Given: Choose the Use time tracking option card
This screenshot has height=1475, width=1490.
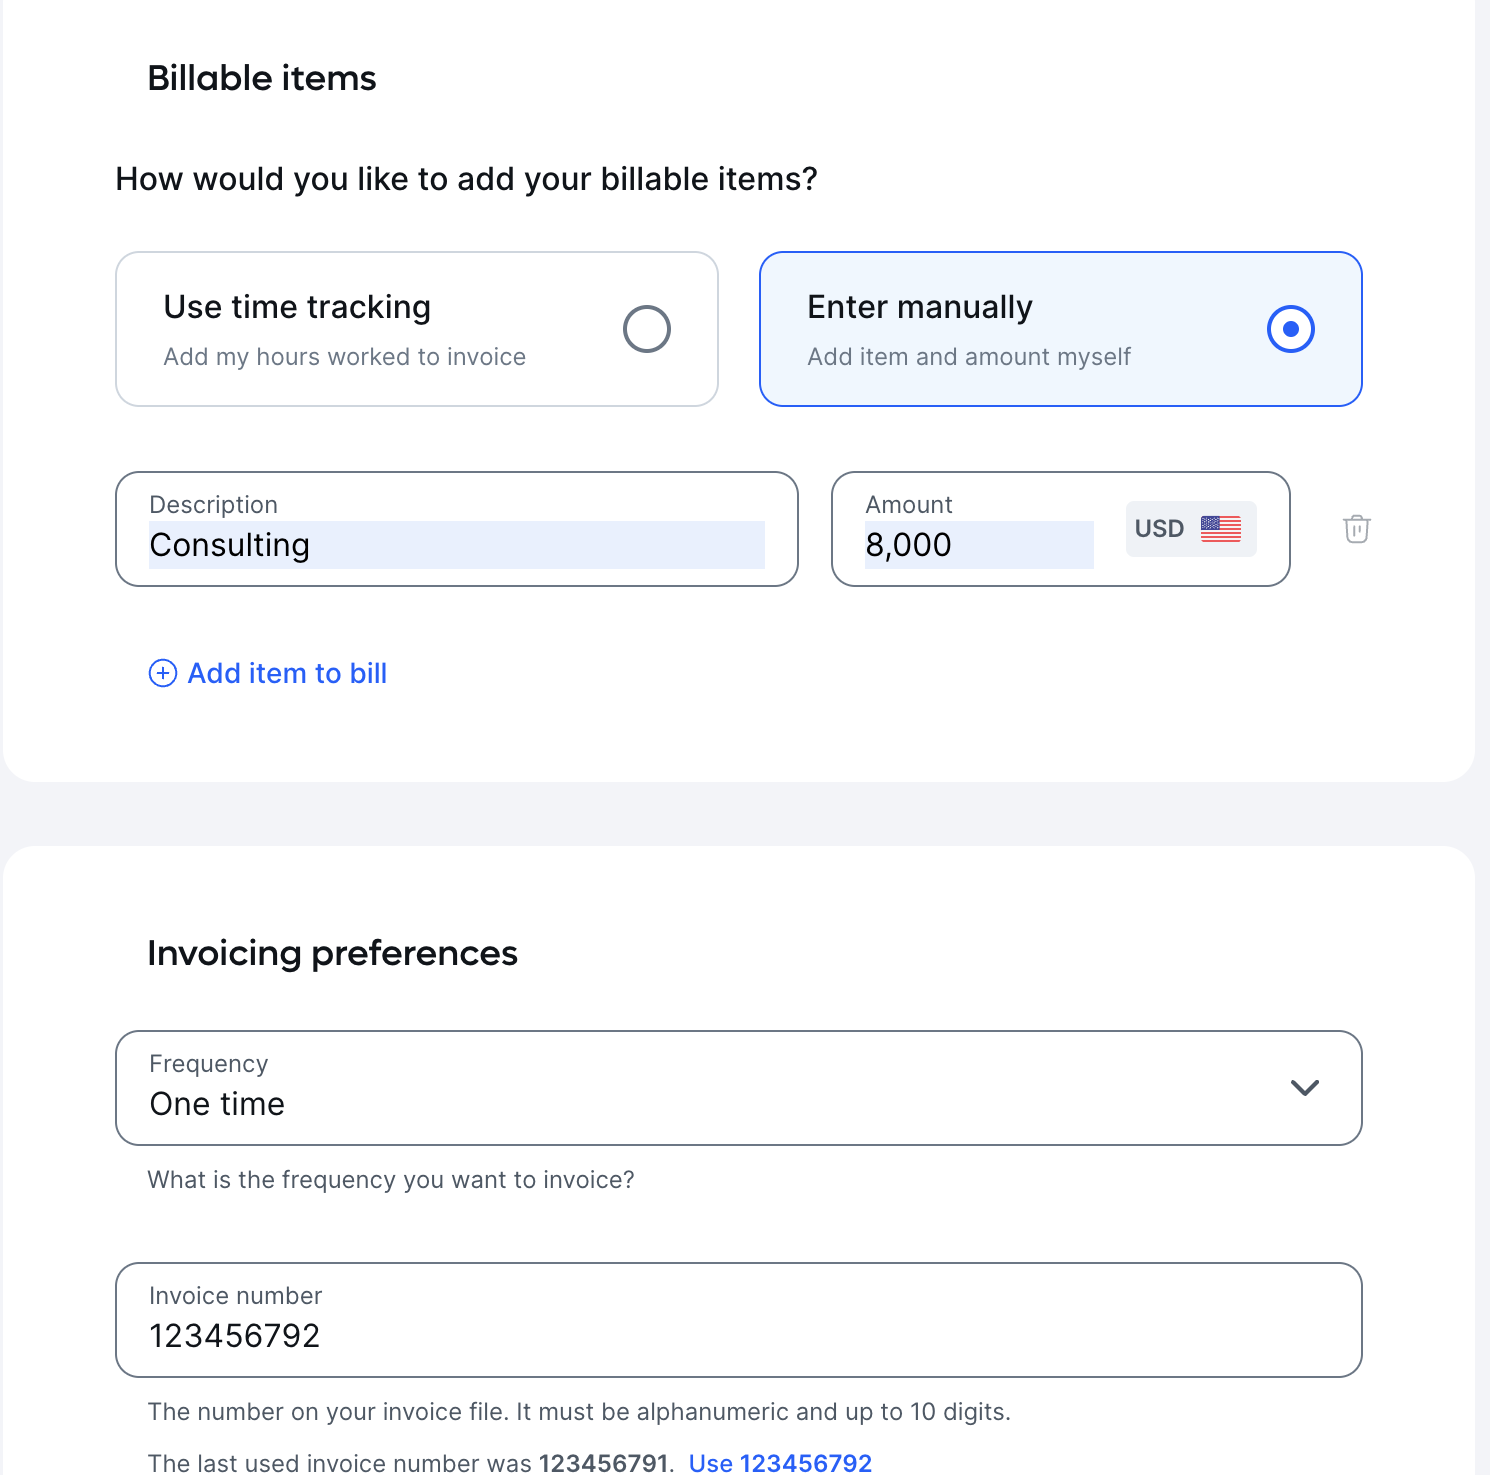Looking at the screenshot, I should pos(417,329).
